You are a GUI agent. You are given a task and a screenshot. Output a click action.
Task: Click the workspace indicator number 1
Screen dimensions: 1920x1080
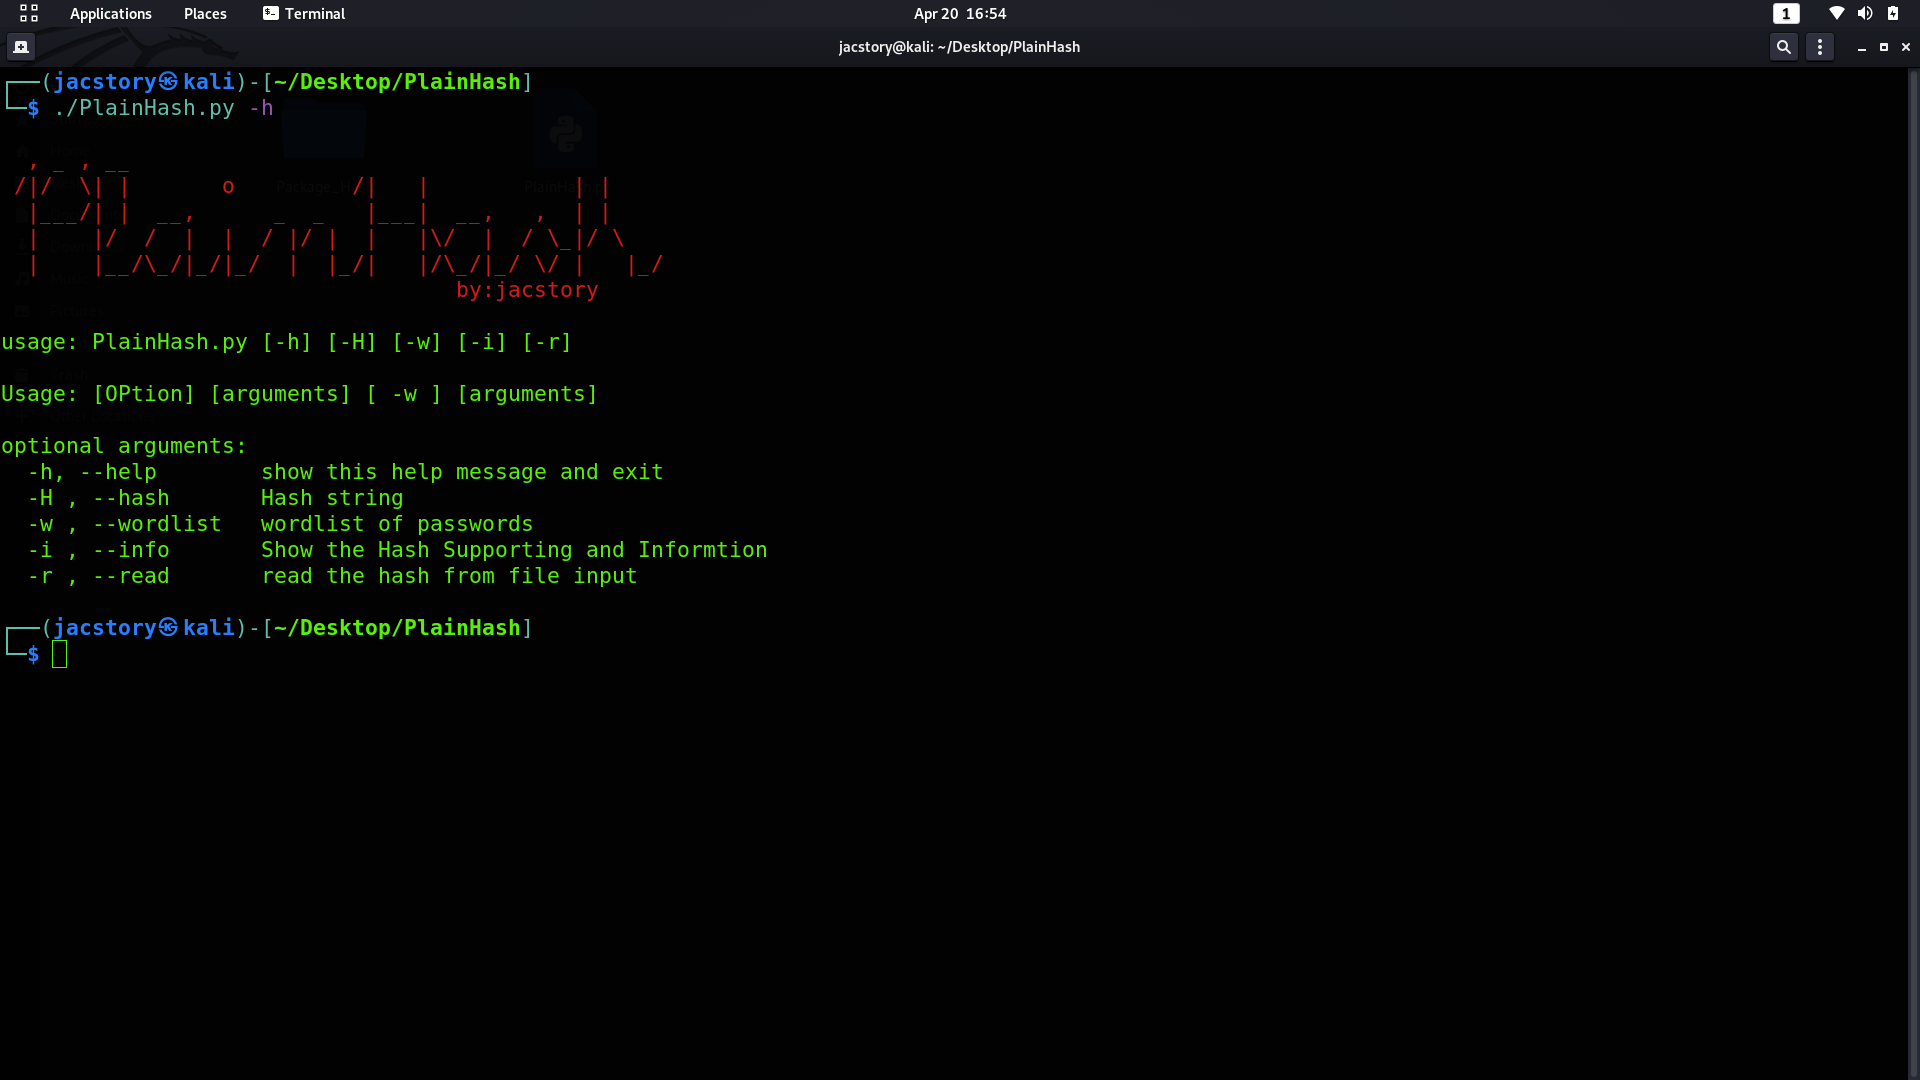click(x=1786, y=13)
